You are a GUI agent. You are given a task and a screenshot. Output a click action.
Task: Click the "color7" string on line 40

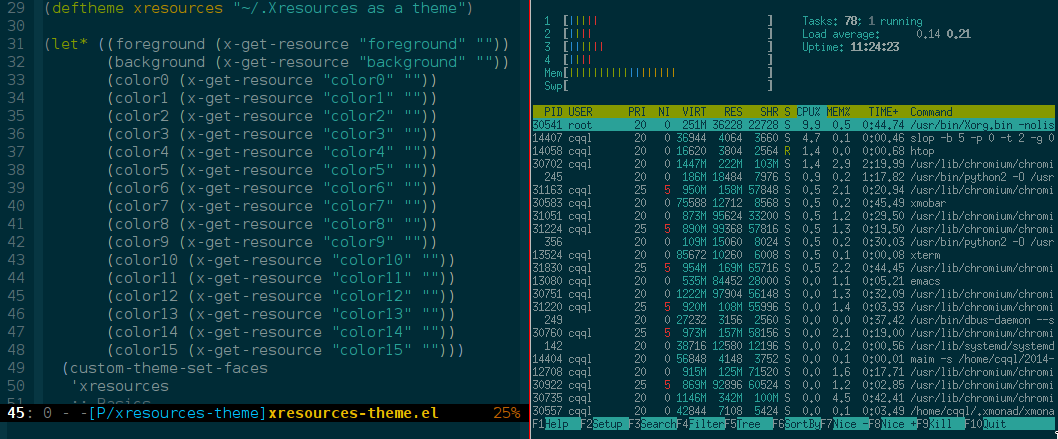pyautogui.click(x=358, y=206)
